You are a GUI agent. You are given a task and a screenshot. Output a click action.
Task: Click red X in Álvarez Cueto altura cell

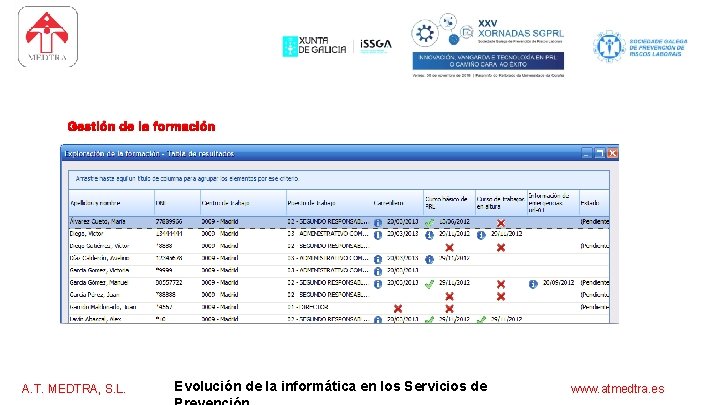click(501, 223)
